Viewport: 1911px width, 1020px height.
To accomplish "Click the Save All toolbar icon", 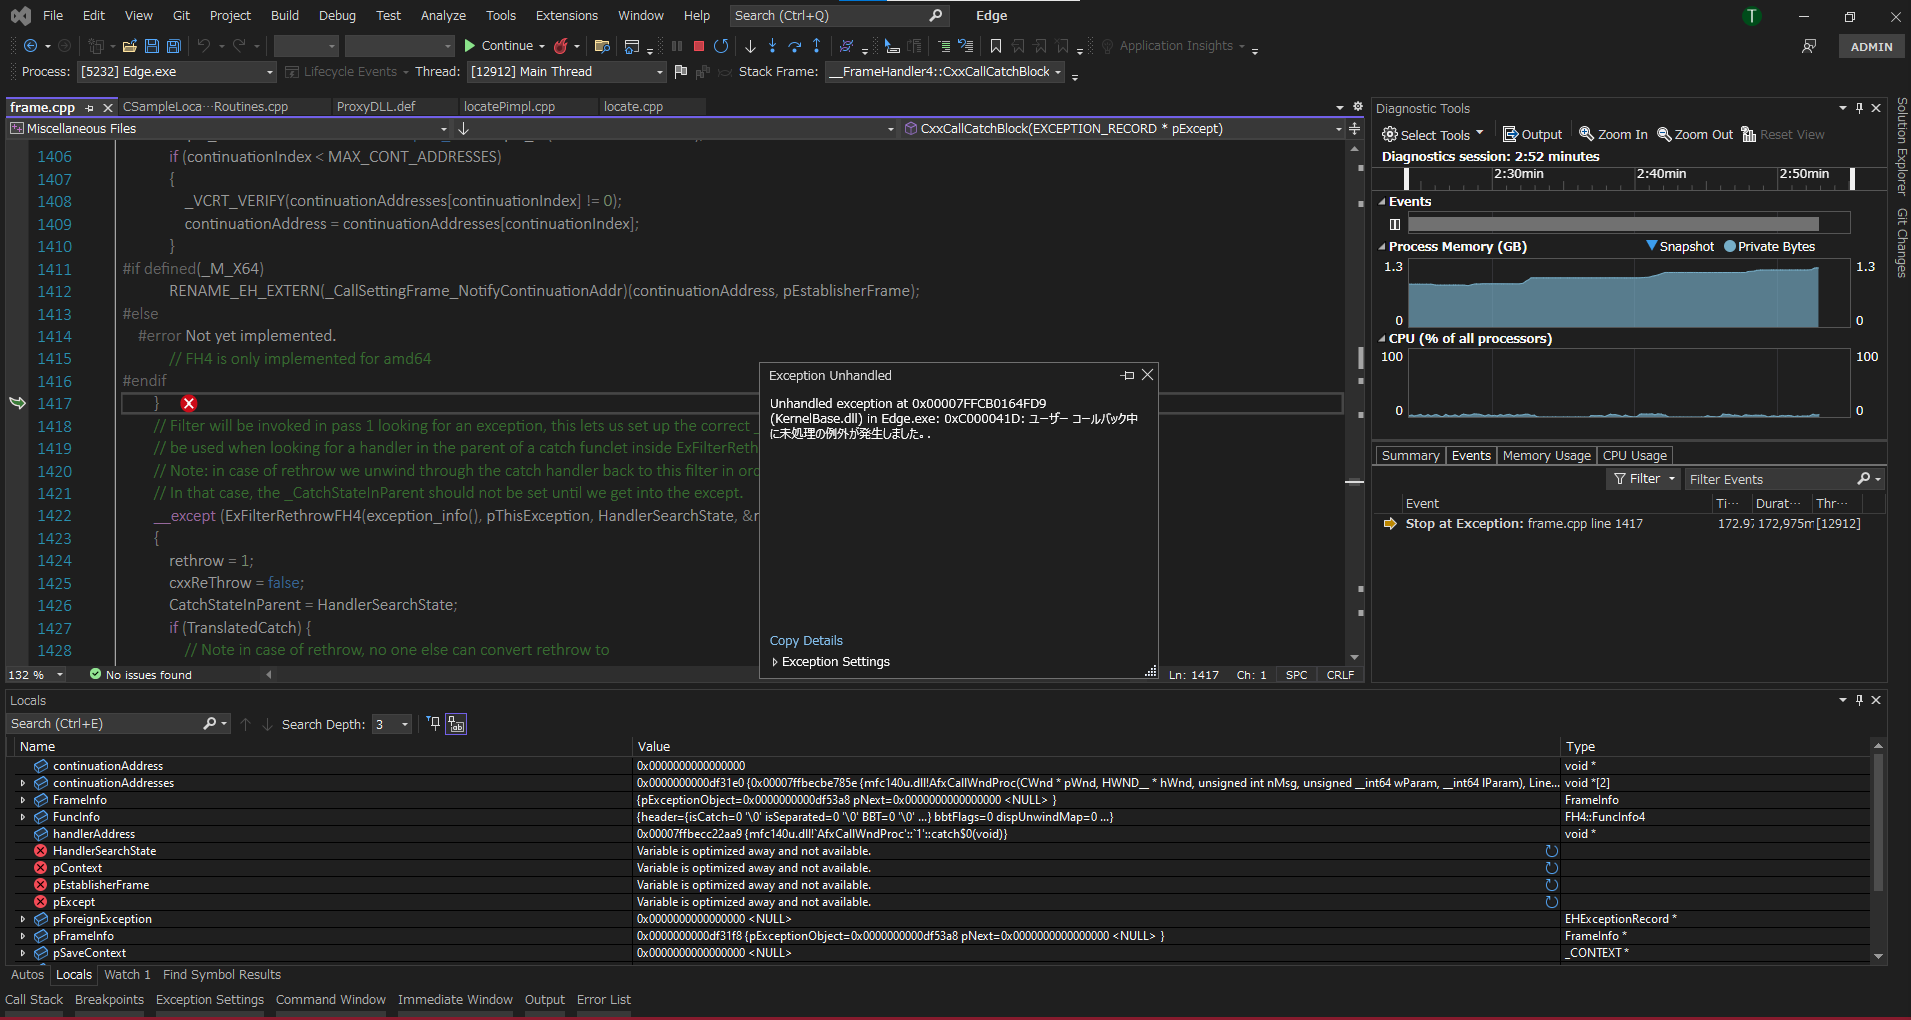I will tap(174, 46).
